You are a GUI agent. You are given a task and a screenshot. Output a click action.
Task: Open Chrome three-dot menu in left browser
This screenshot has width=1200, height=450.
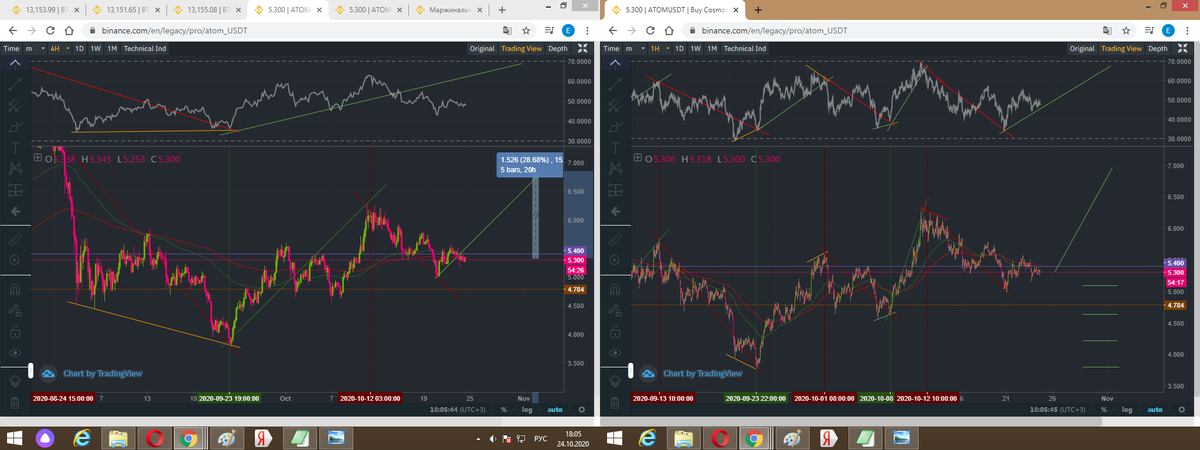click(587, 31)
